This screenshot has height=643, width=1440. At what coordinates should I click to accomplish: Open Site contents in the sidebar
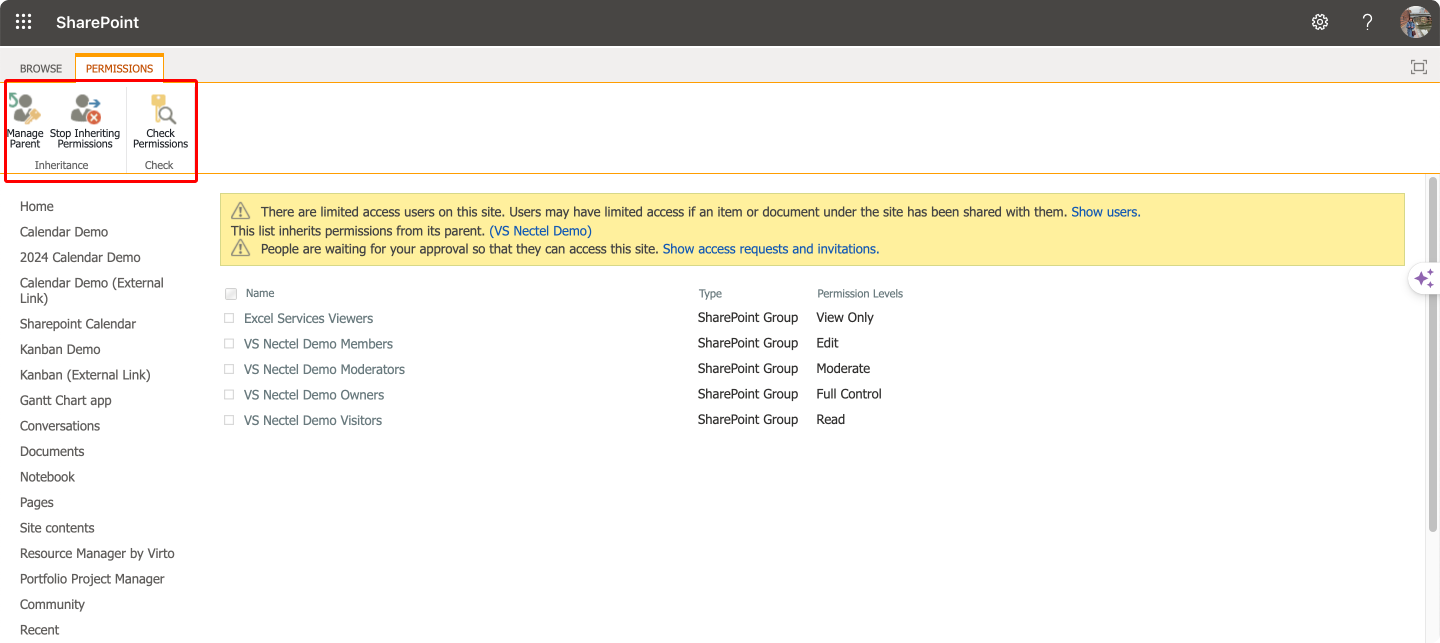point(57,528)
